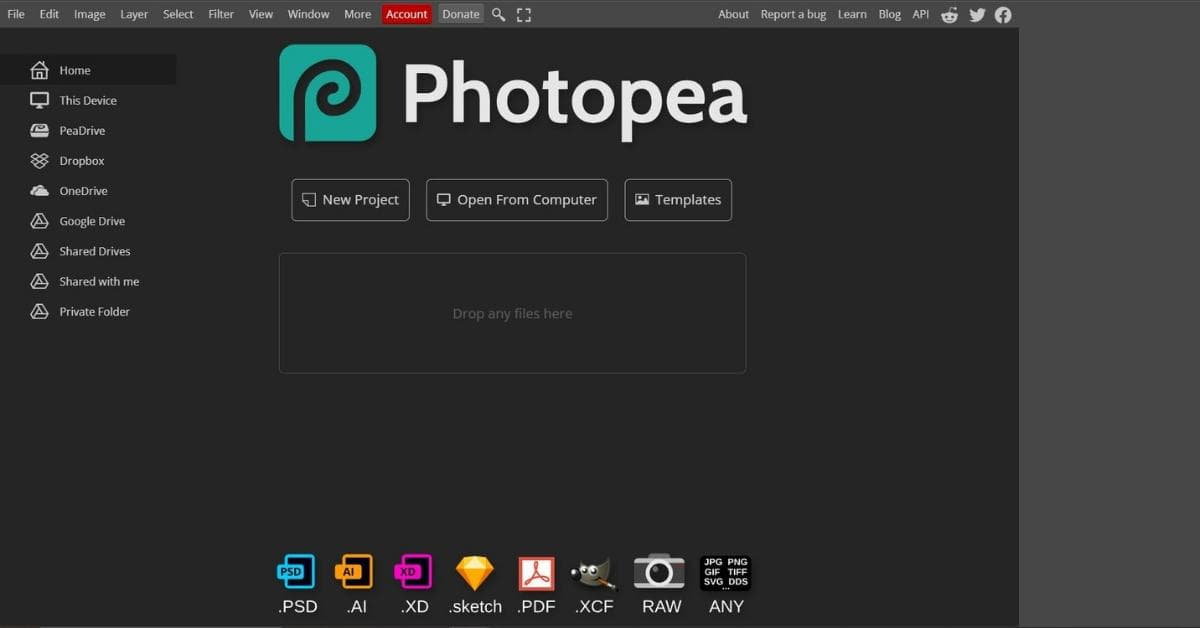Select Shared Drives label in sidebar
1200x628 pixels.
[95, 251]
